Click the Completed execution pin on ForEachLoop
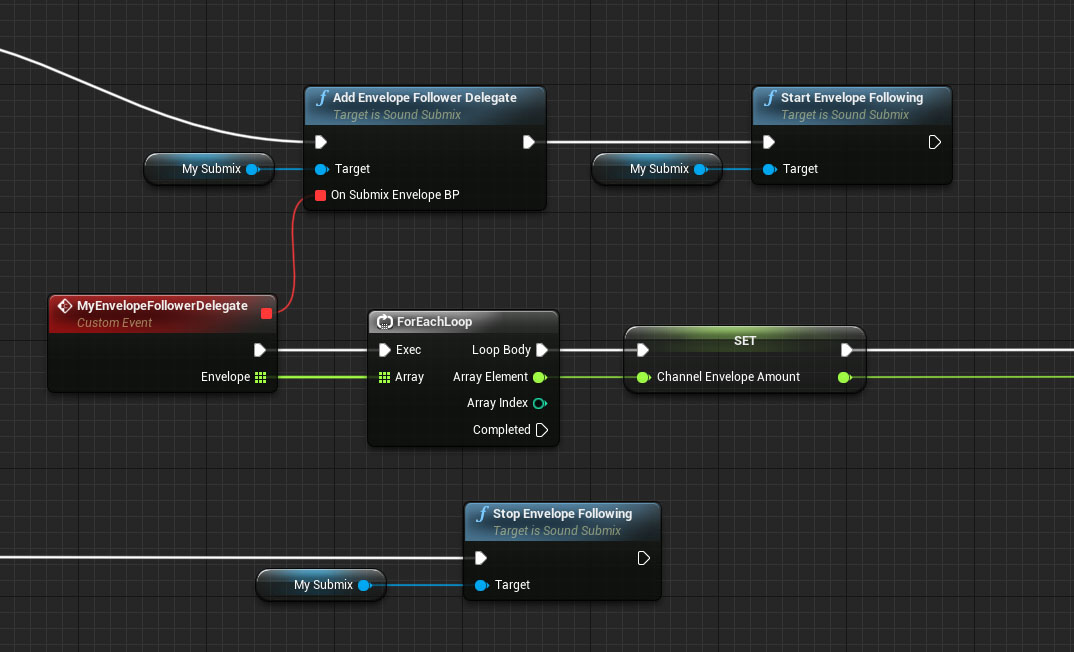This screenshot has width=1074, height=652. click(541, 430)
